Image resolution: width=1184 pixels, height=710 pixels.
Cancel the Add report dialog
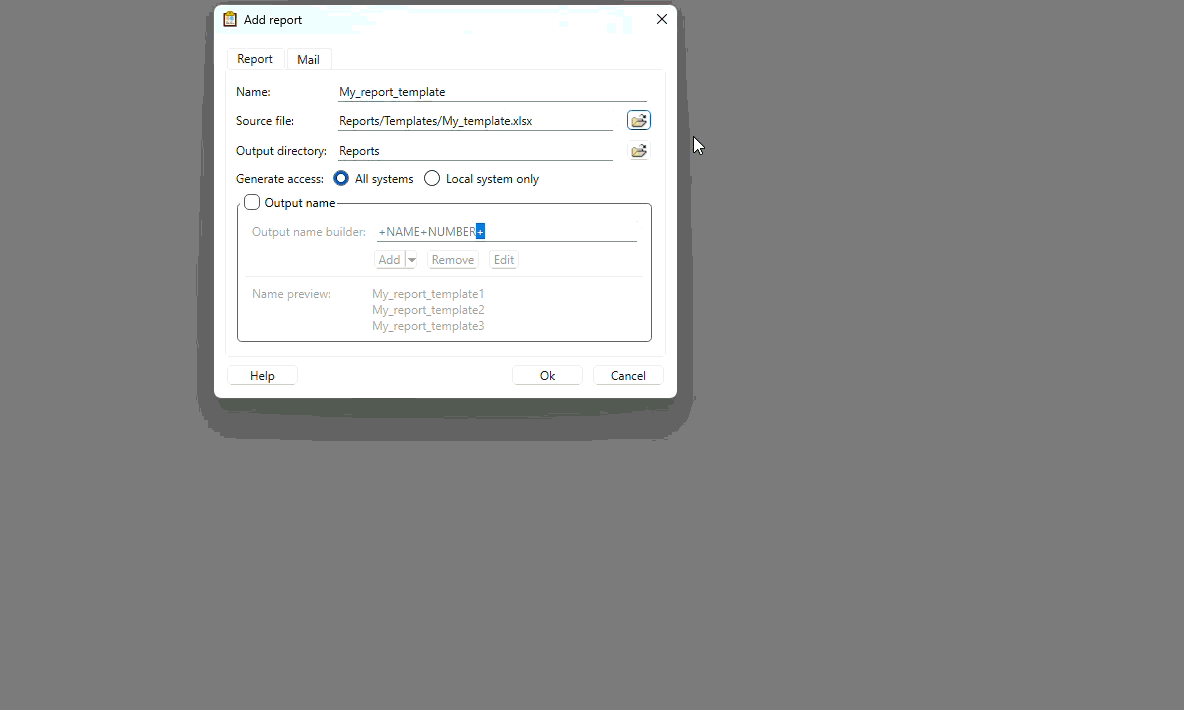(x=627, y=375)
